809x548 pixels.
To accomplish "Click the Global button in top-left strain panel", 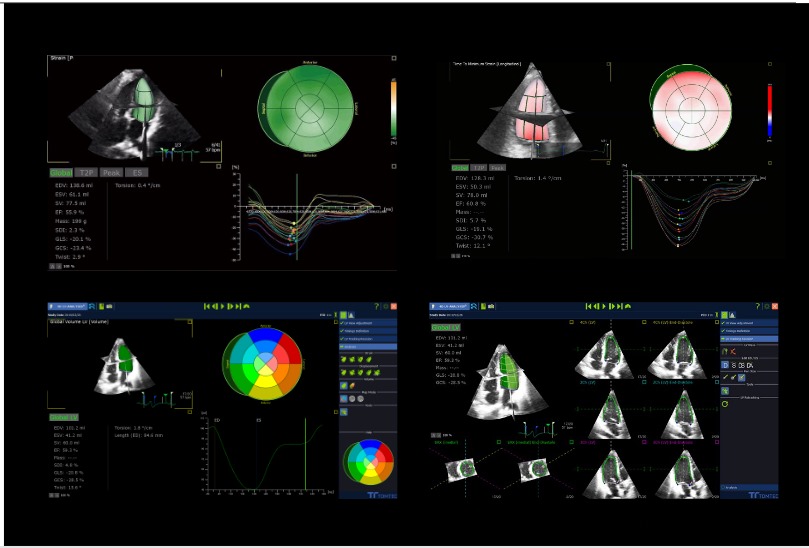I will click(x=60, y=172).
